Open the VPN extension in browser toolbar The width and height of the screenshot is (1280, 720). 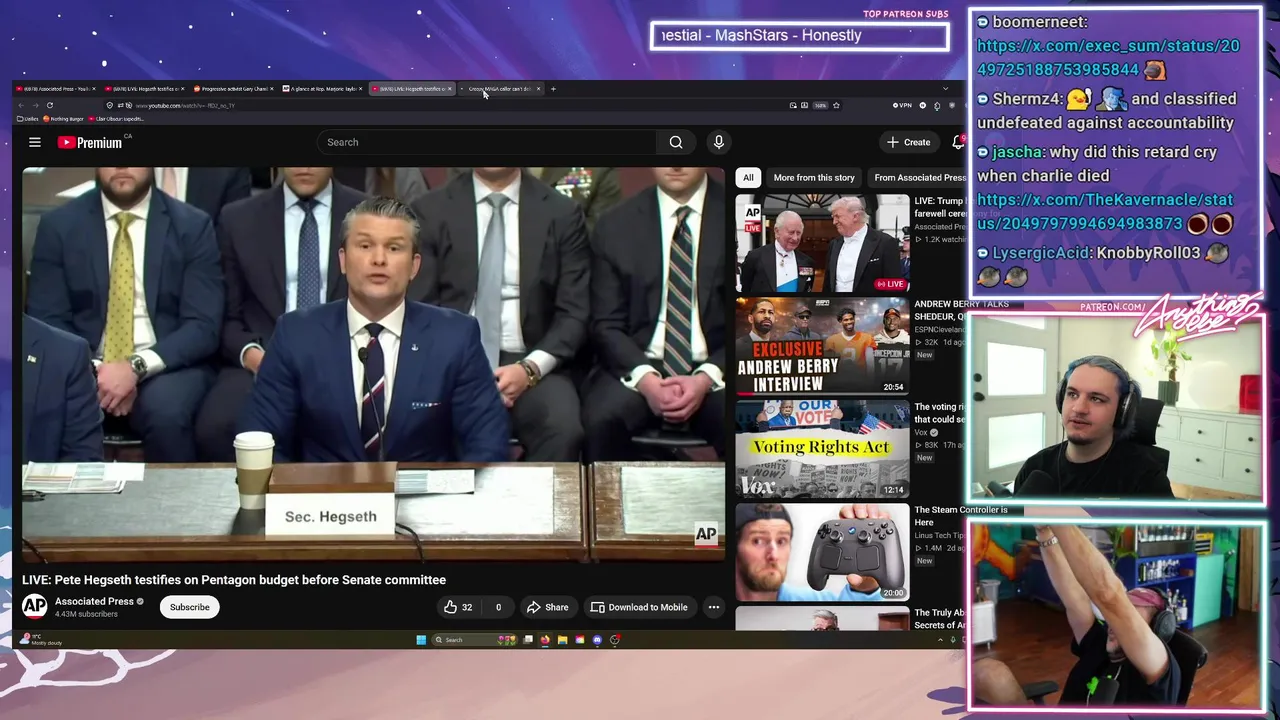903,105
